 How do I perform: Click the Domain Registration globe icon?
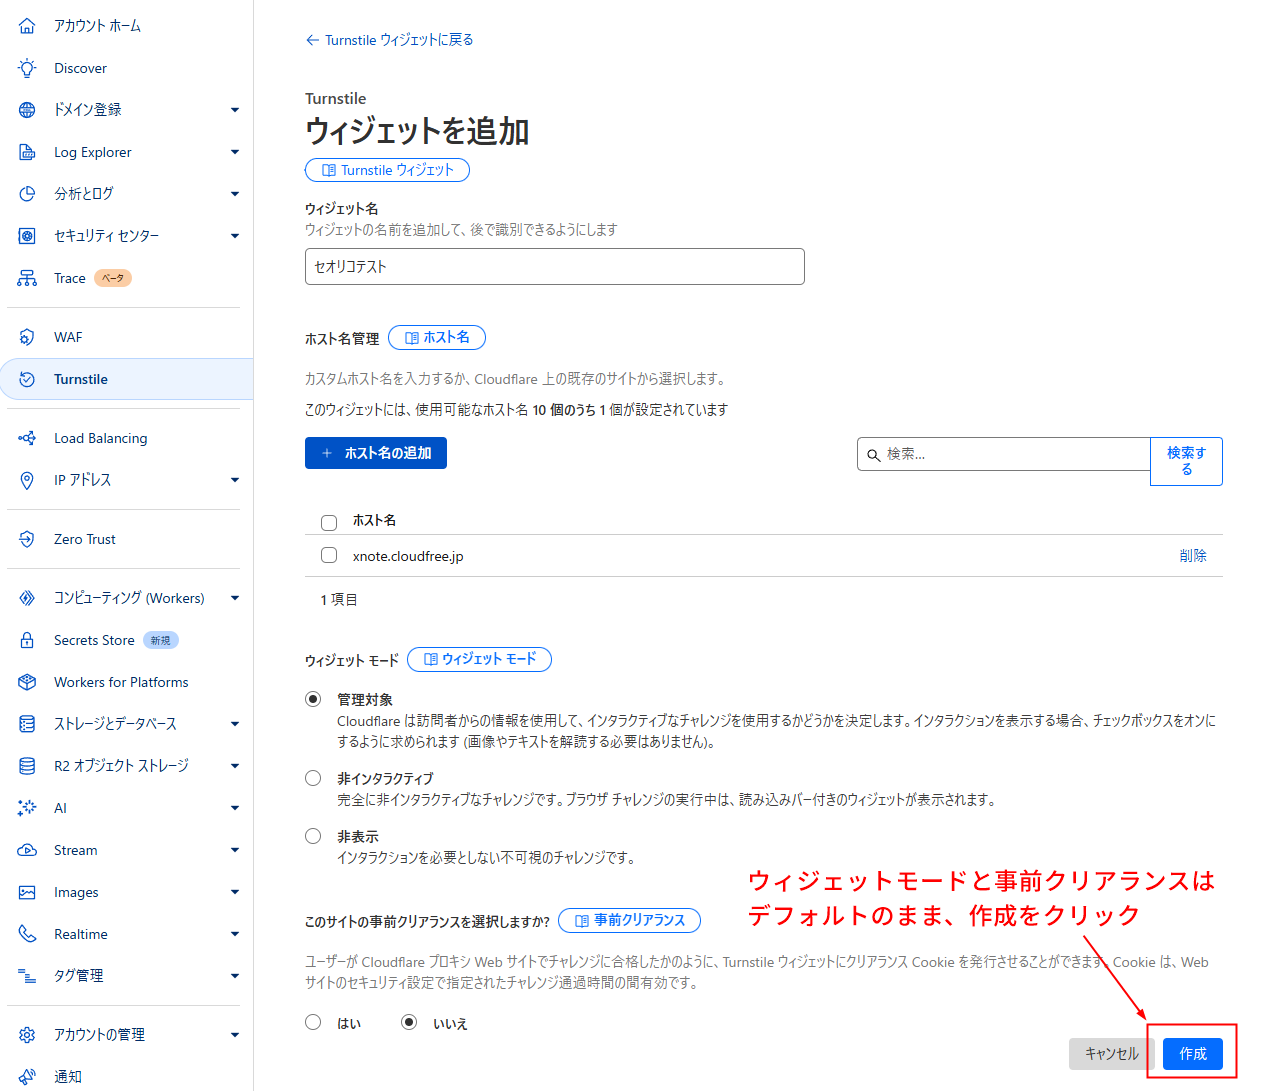pyautogui.click(x=27, y=110)
